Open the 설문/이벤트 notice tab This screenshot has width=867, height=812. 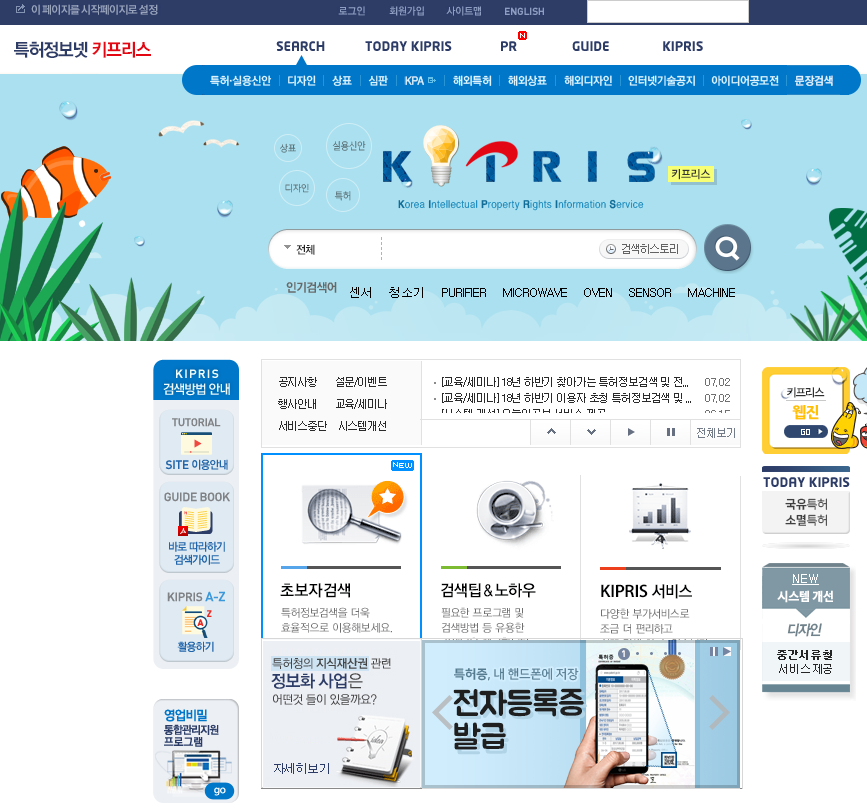pyautogui.click(x=361, y=382)
